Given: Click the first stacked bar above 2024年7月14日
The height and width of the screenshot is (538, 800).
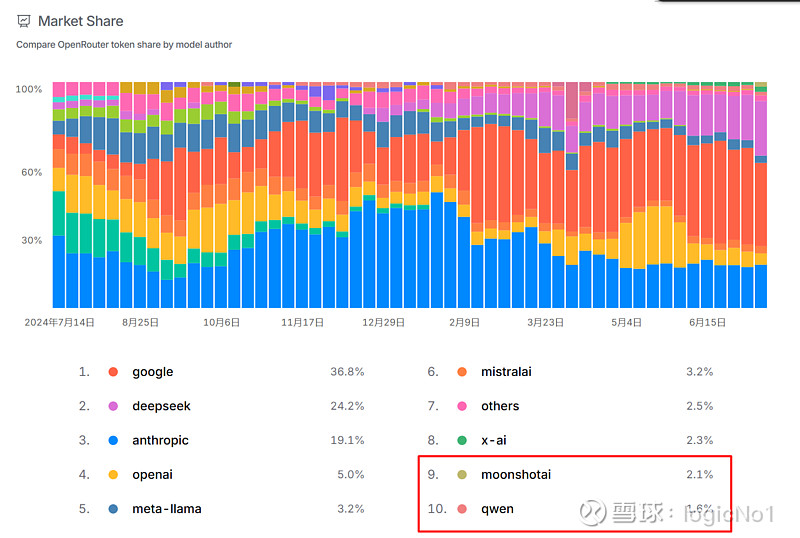Looking at the screenshot, I should [x=59, y=195].
